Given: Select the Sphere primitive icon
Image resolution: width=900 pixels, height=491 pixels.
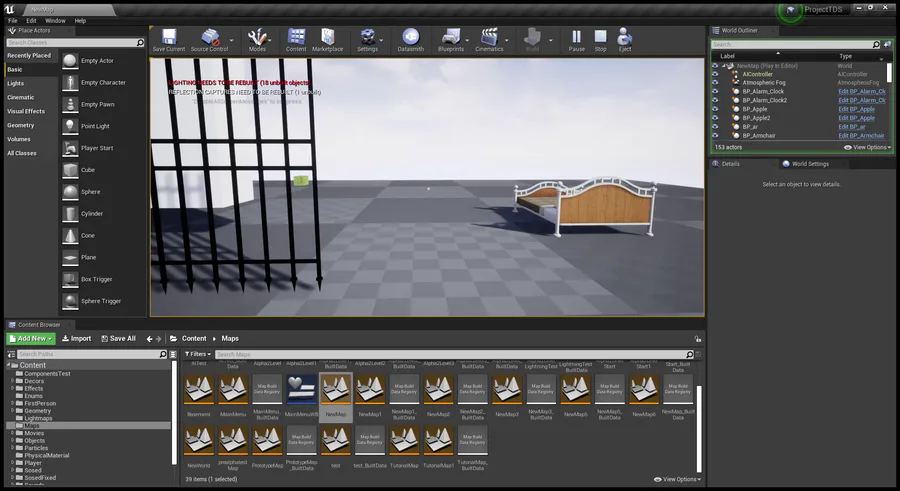Looking at the screenshot, I should click(70, 192).
